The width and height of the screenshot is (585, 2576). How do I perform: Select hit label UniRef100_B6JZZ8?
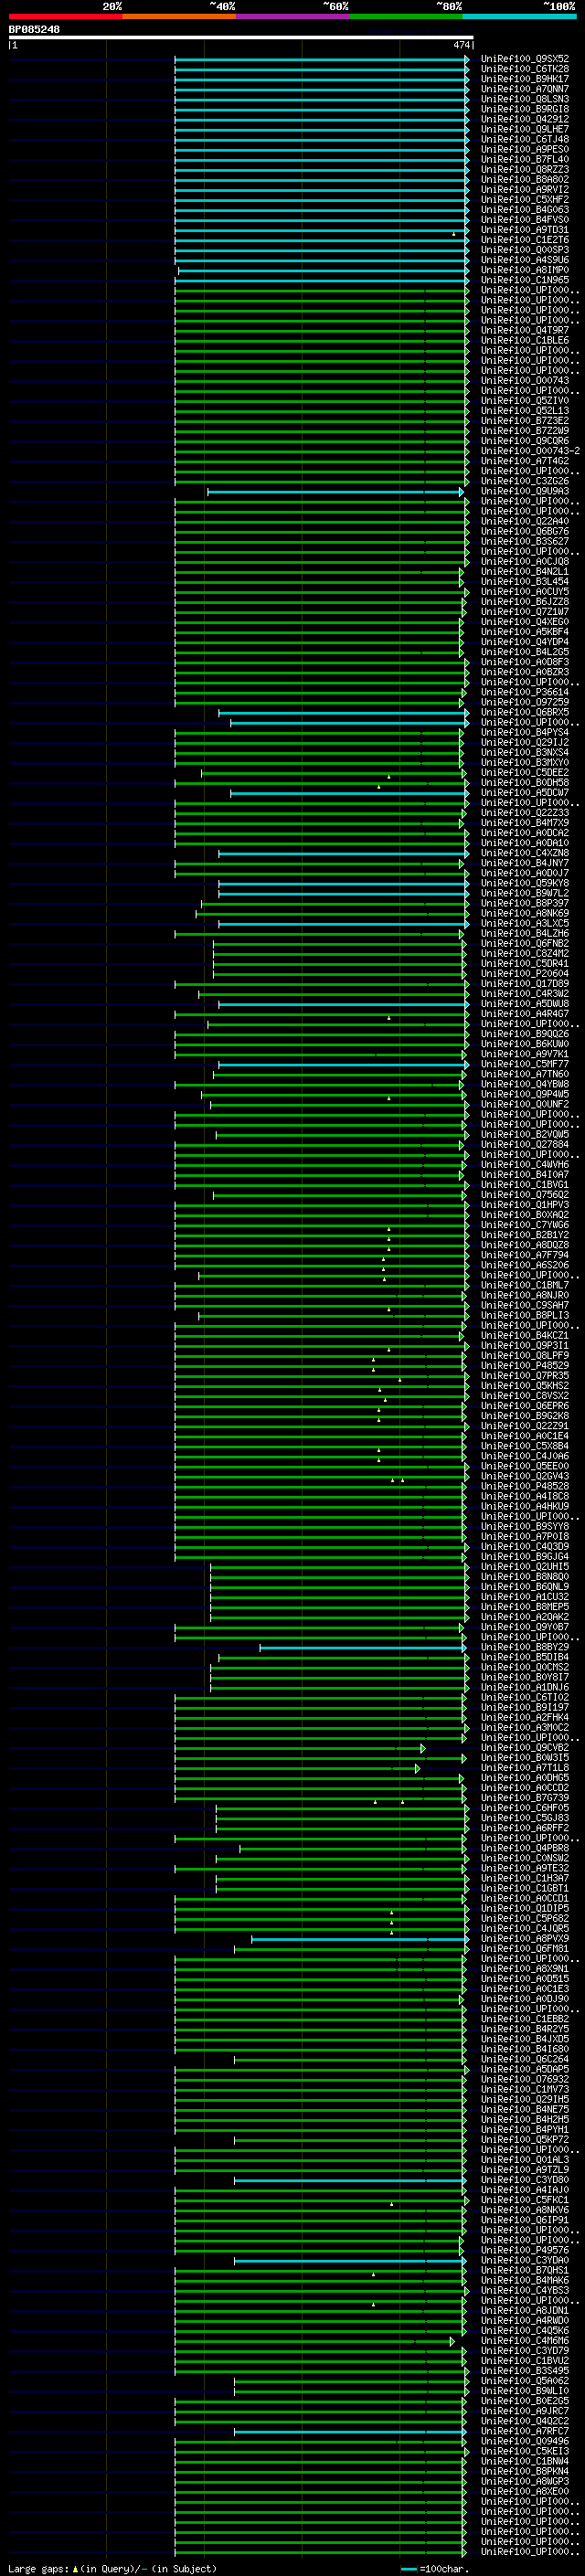pos(525,602)
